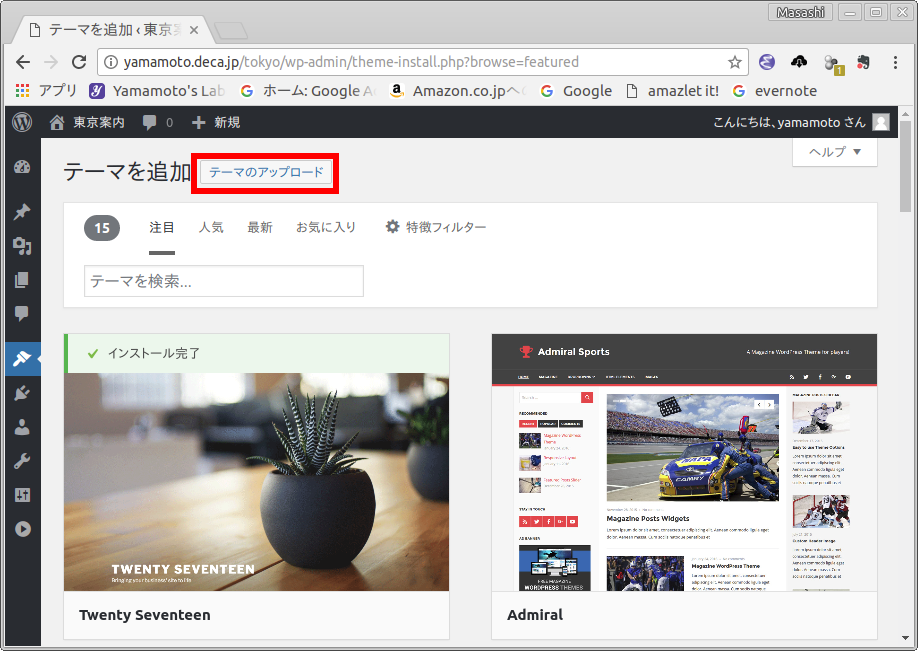
Task: Expand the ヘルプ help dropdown
Action: pyautogui.click(x=834, y=152)
